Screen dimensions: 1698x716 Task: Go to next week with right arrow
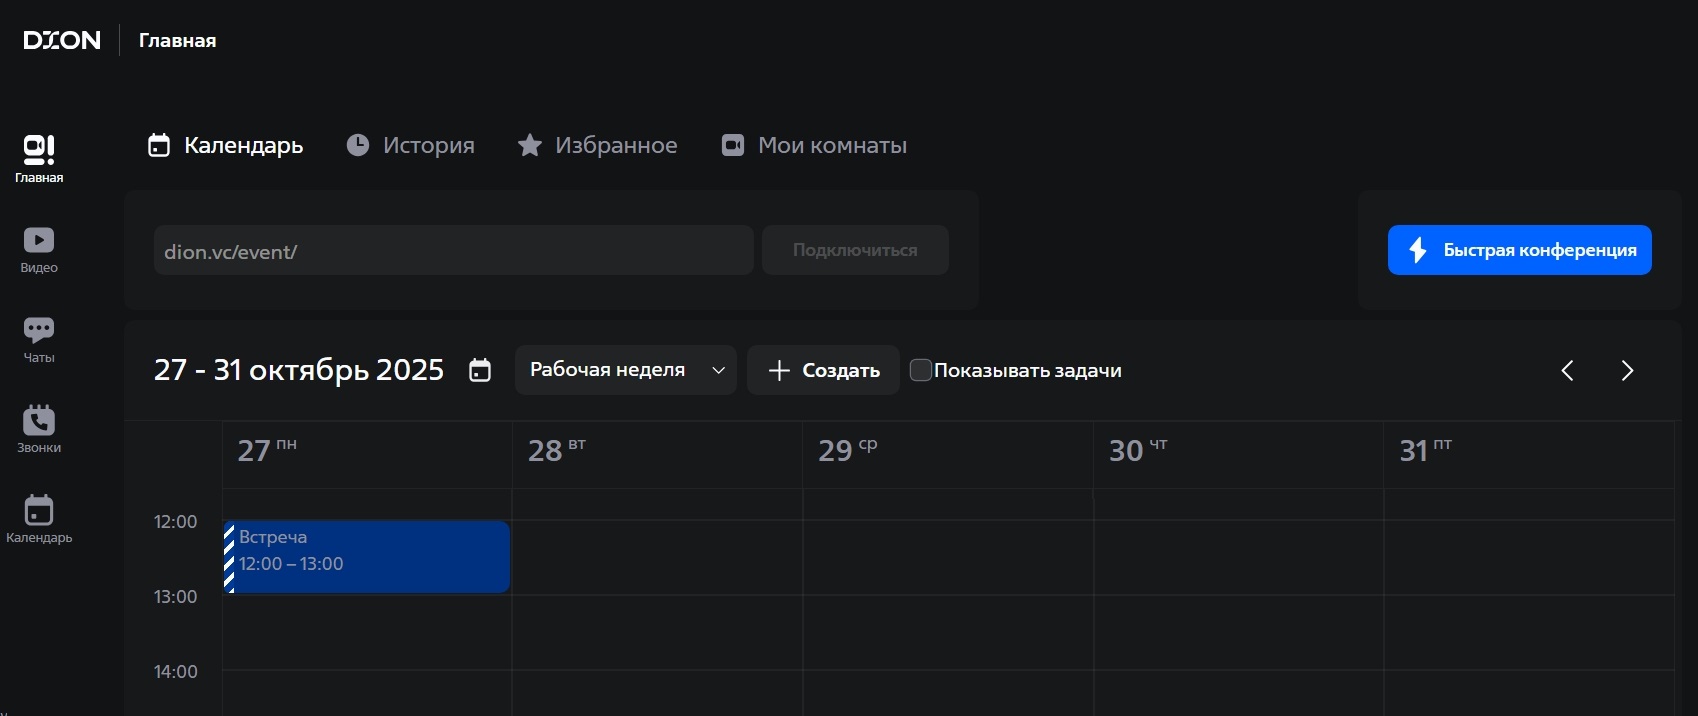(1627, 371)
